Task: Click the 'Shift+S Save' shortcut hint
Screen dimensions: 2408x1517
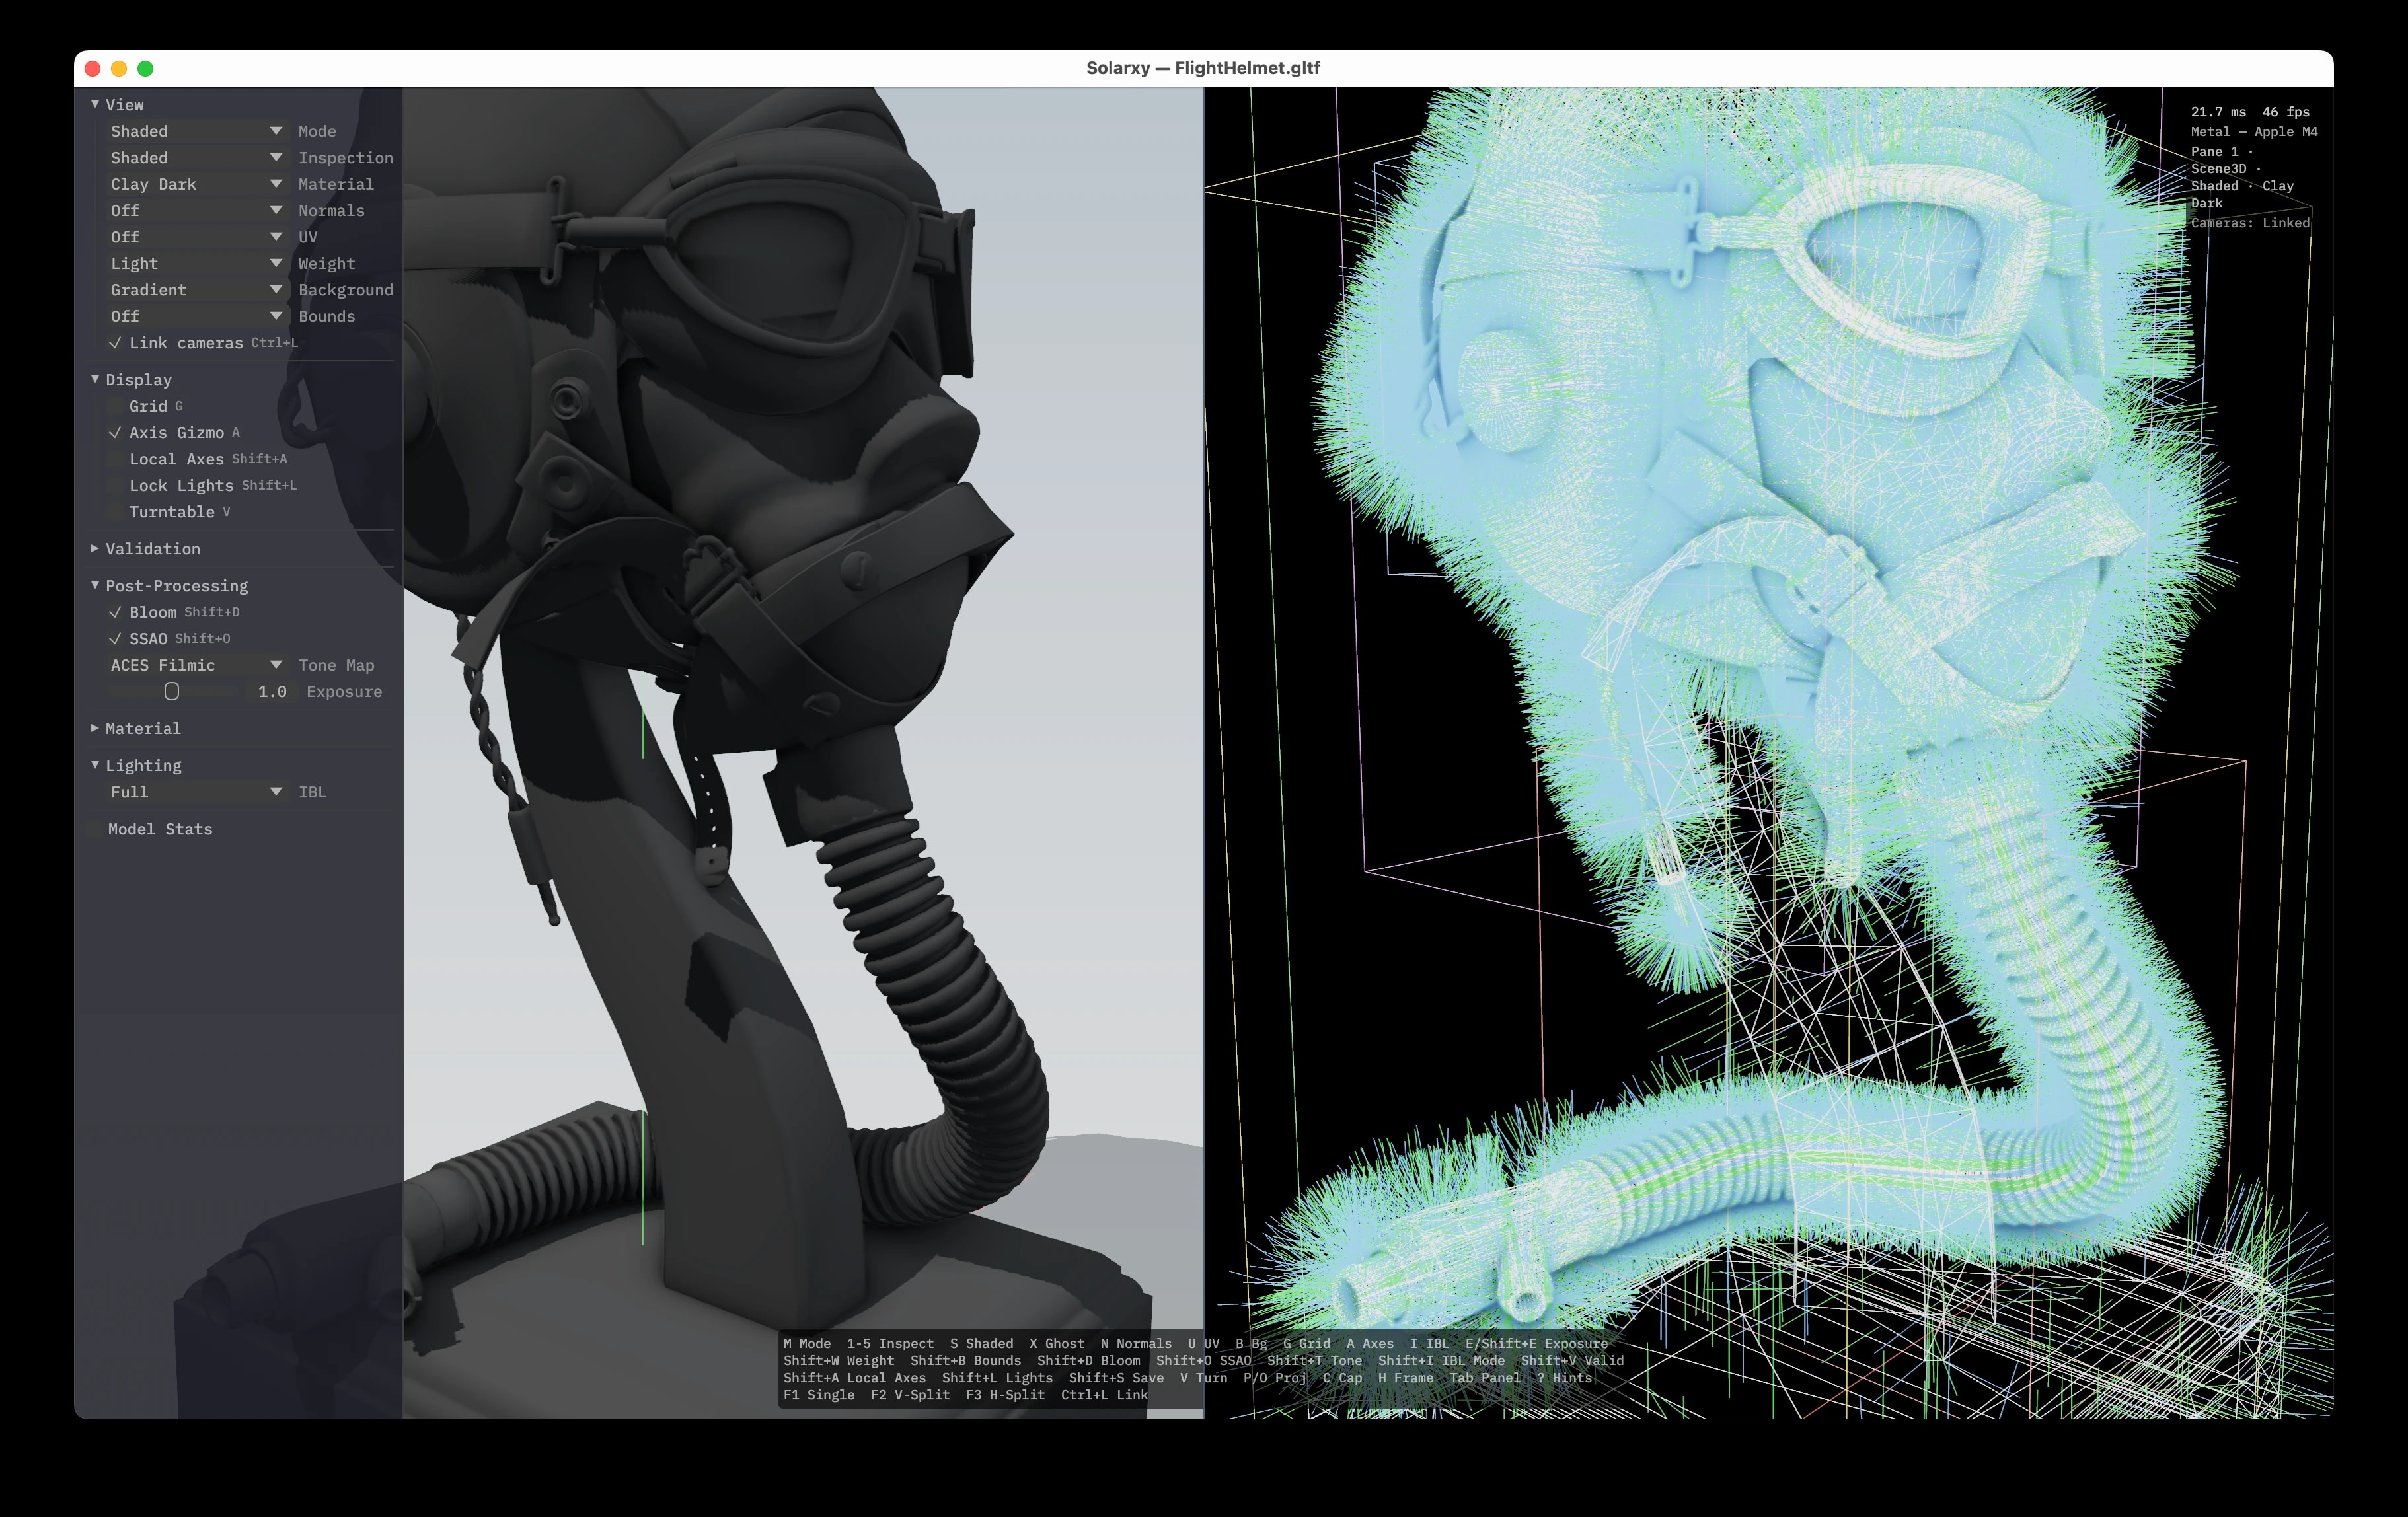Action: pyautogui.click(x=1116, y=1378)
